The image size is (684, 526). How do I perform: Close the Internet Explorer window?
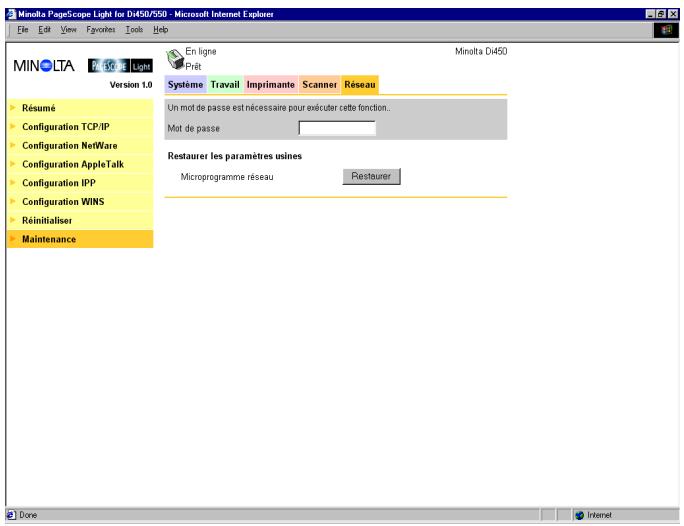[674, 14]
